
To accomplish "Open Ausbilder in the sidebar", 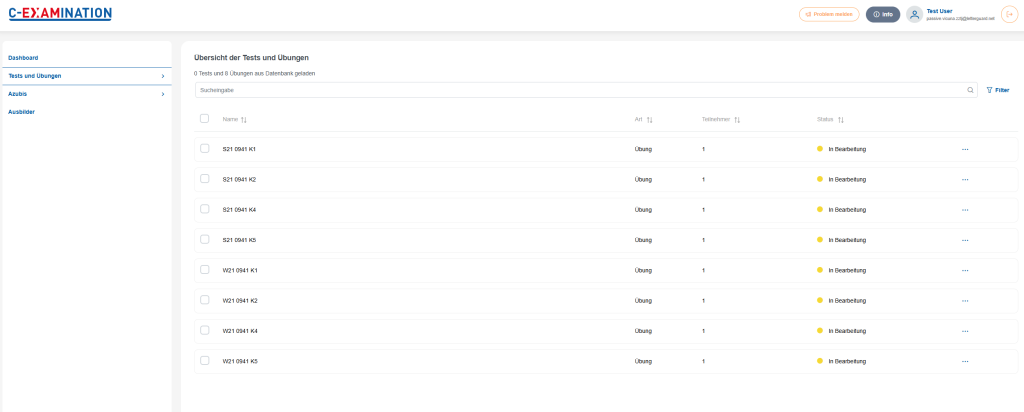I will click(22, 112).
